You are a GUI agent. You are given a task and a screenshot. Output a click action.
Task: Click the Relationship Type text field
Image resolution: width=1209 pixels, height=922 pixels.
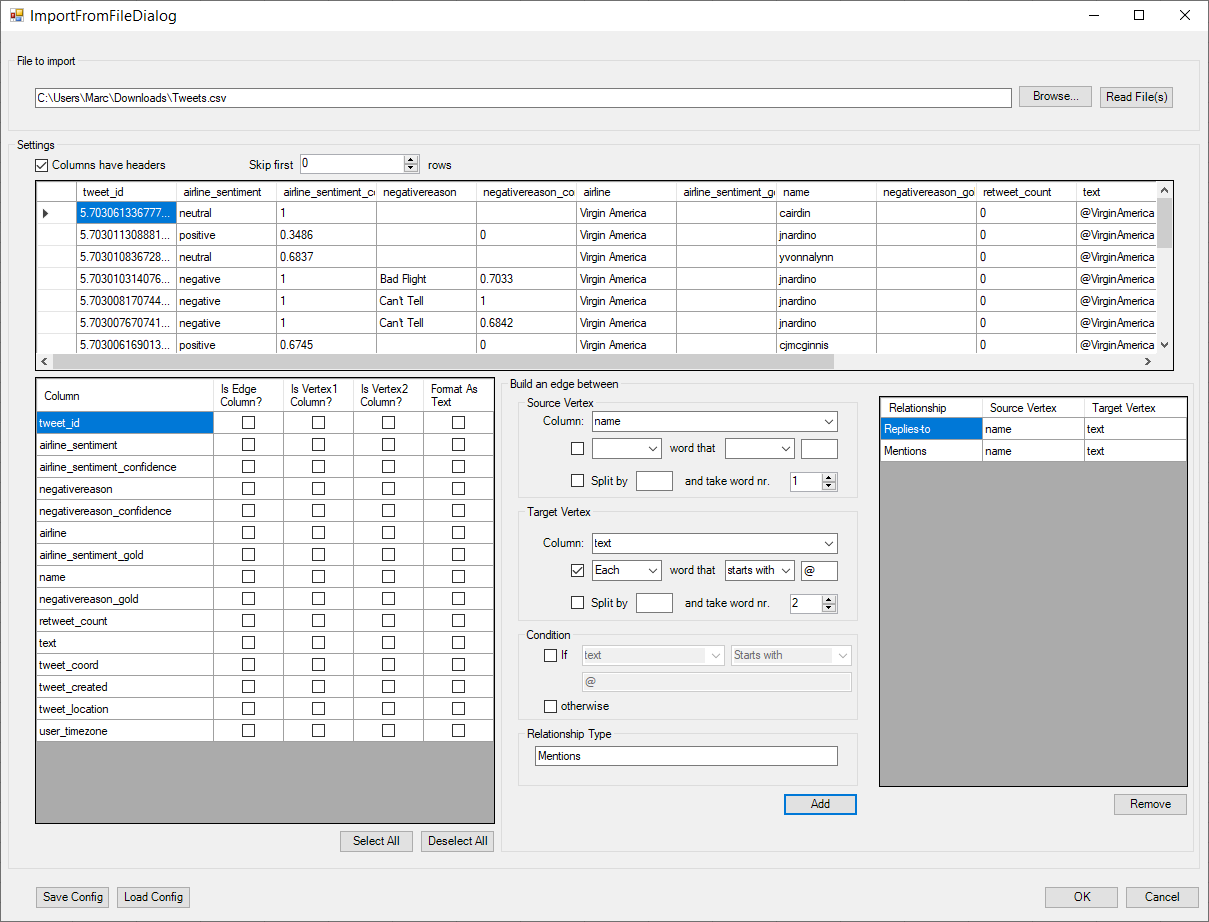pyautogui.click(x=686, y=756)
